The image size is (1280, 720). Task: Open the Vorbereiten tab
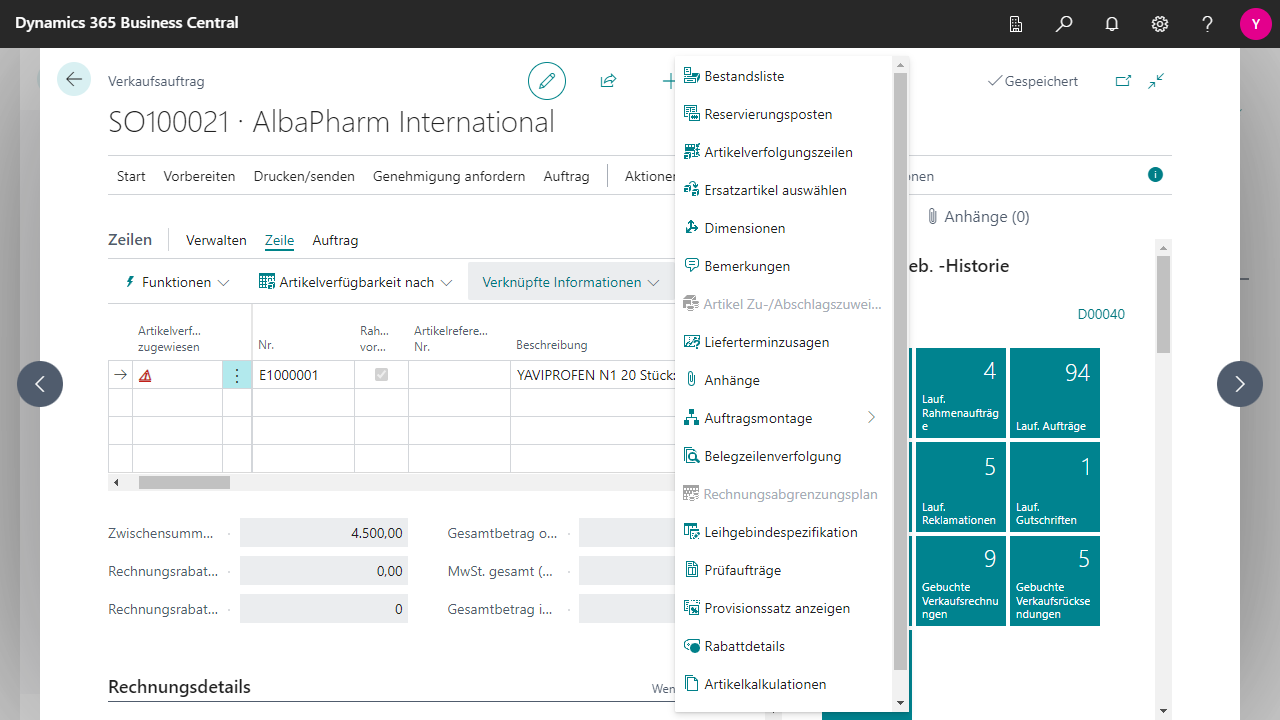pyautogui.click(x=199, y=176)
